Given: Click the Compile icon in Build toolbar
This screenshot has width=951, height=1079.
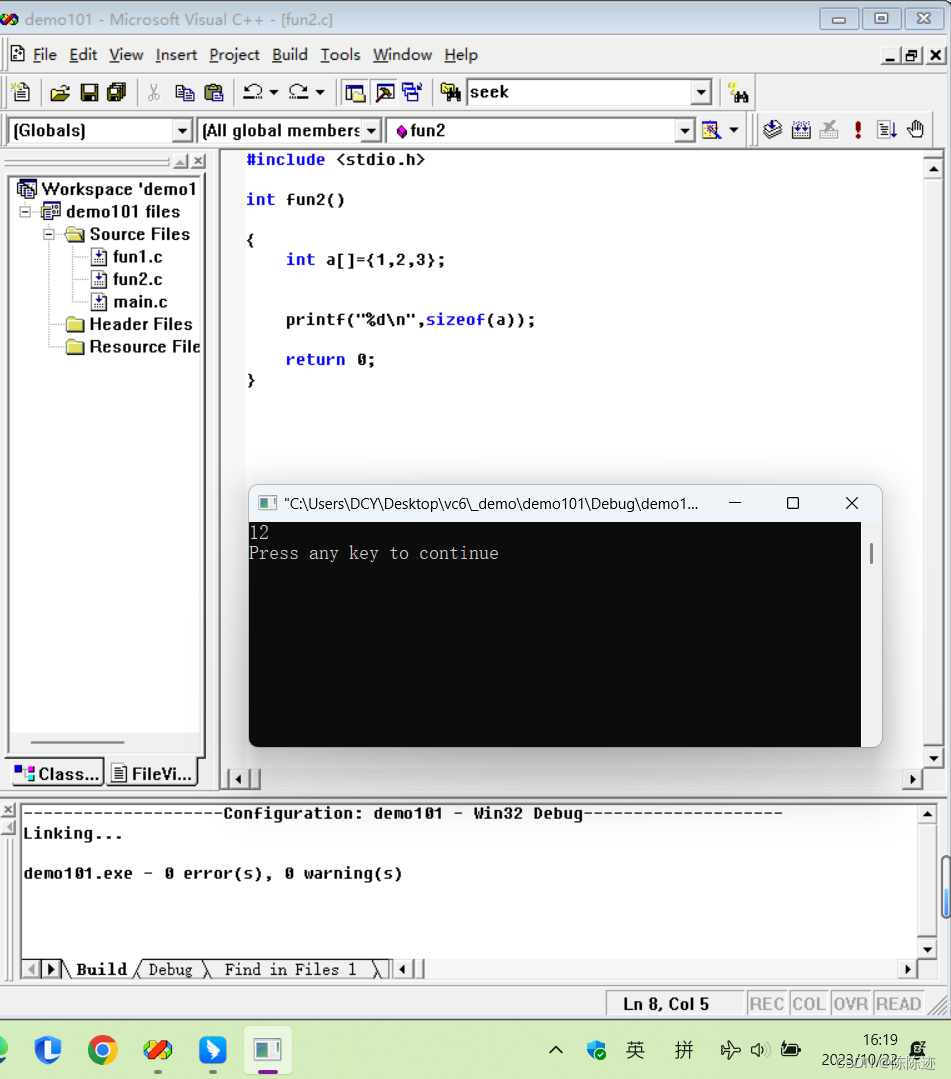Looking at the screenshot, I should click(773, 129).
